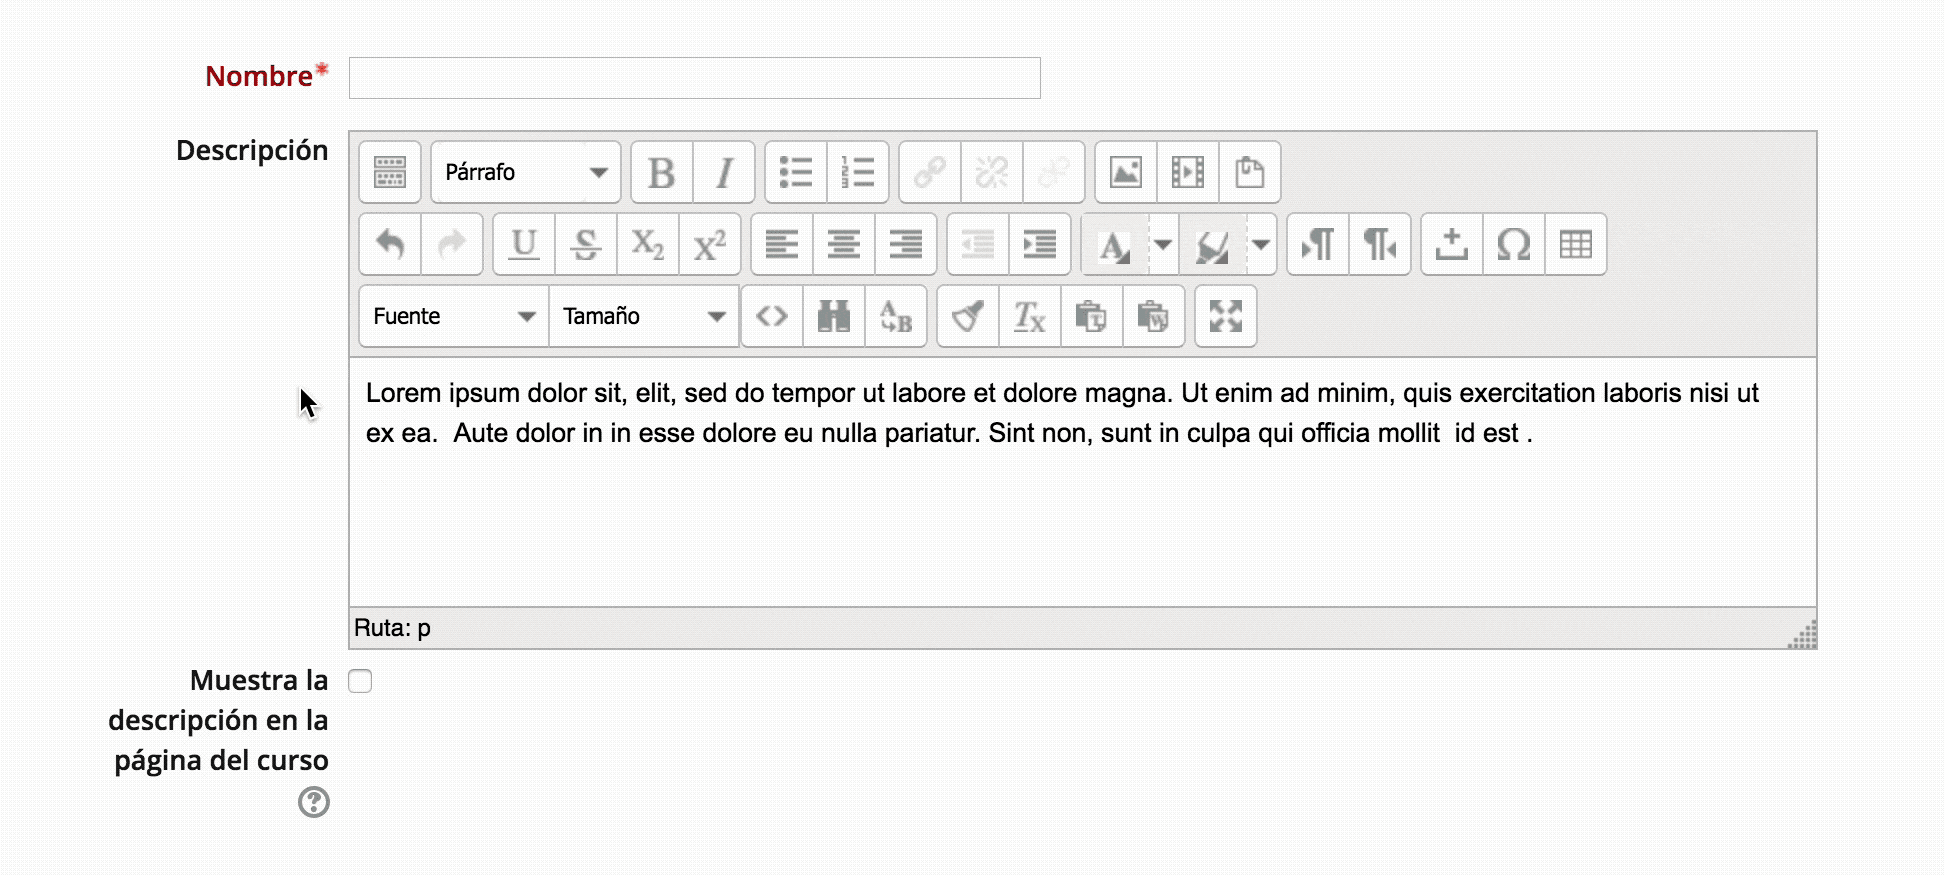The height and width of the screenshot is (876, 1944).
Task: Click the Bold formatting icon
Action: click(x=661, y=173)
